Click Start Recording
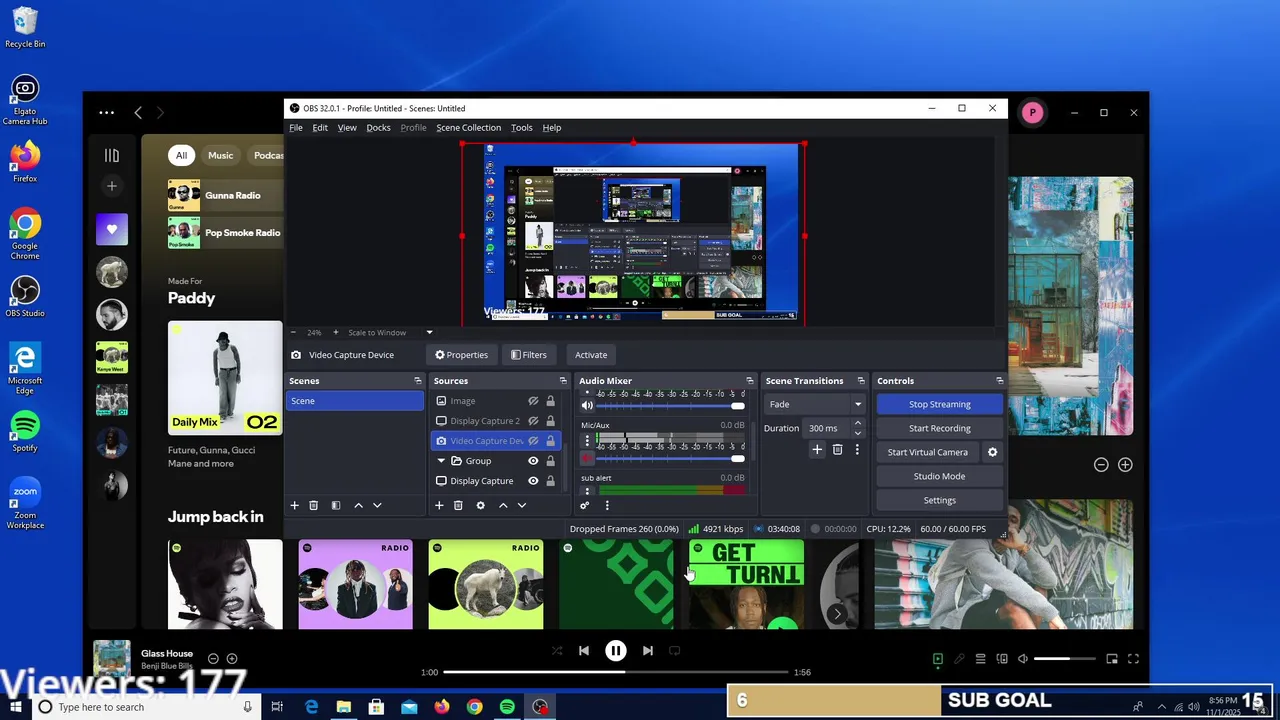Viewport: 1280px width, 720px height. pyautogui.click(x=939, y=428)
